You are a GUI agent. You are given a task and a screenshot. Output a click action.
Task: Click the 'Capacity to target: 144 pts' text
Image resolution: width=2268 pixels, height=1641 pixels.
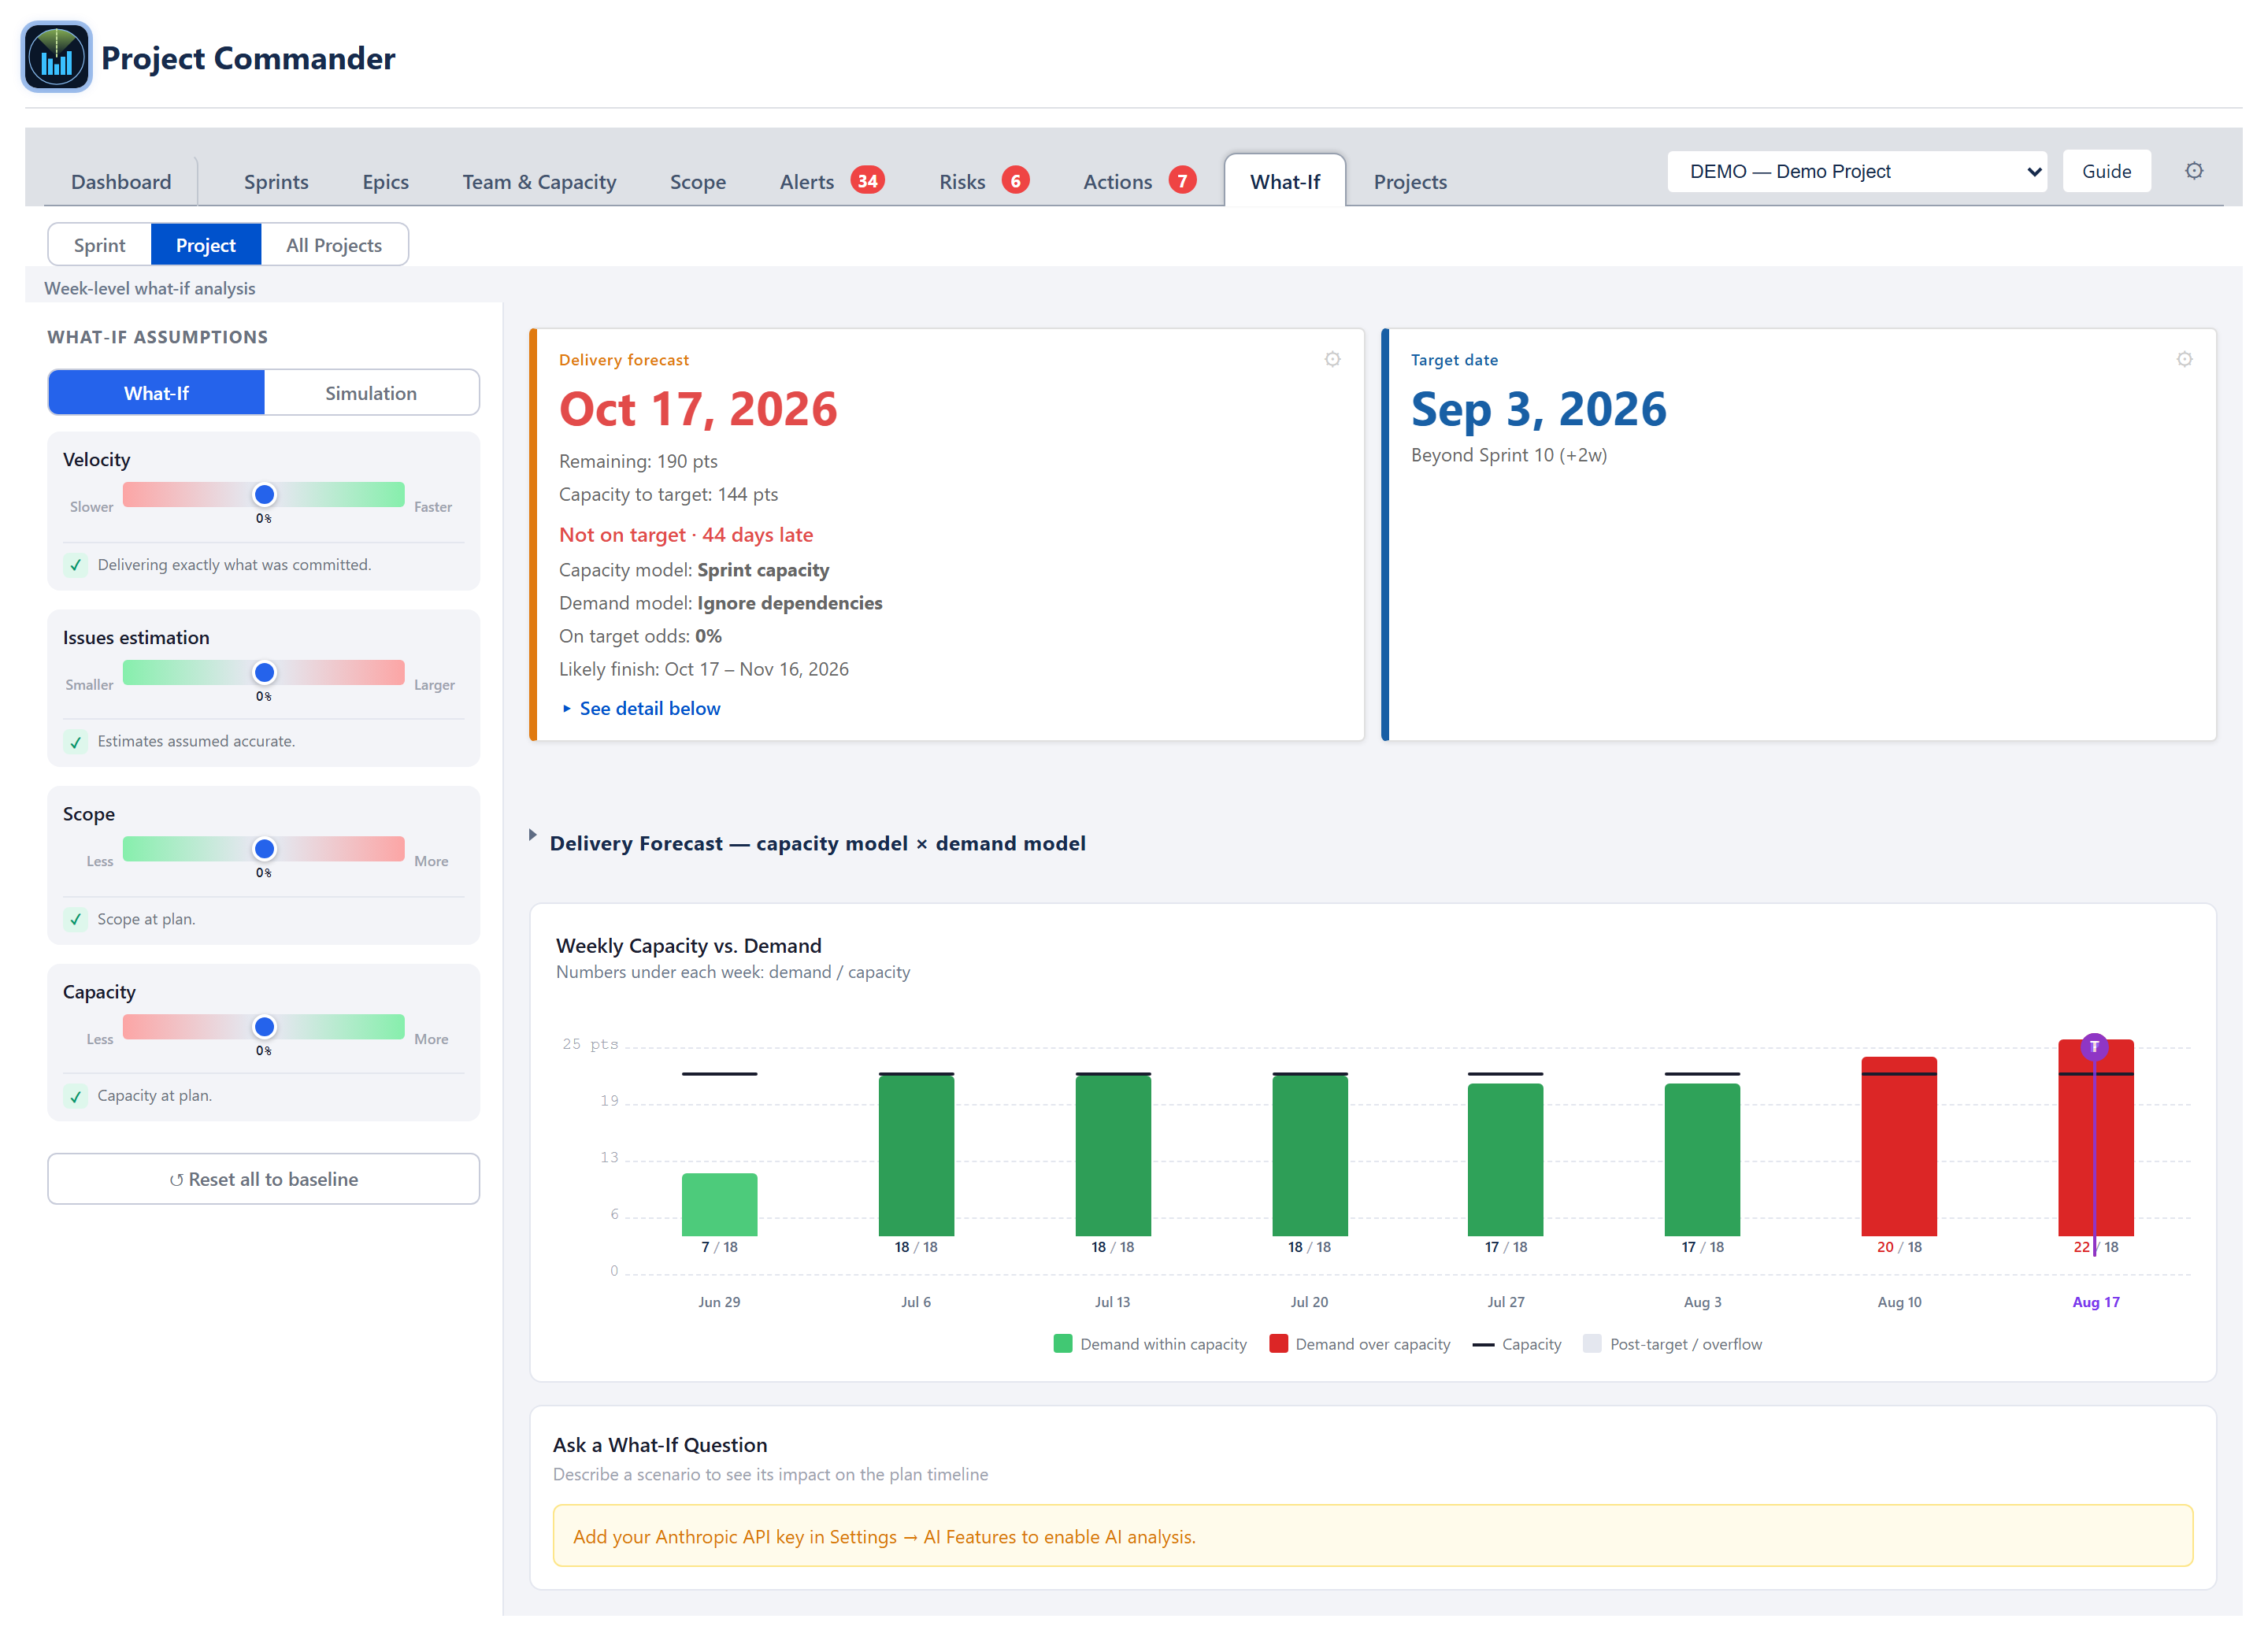pyautogui.click(x=668, y=494)
